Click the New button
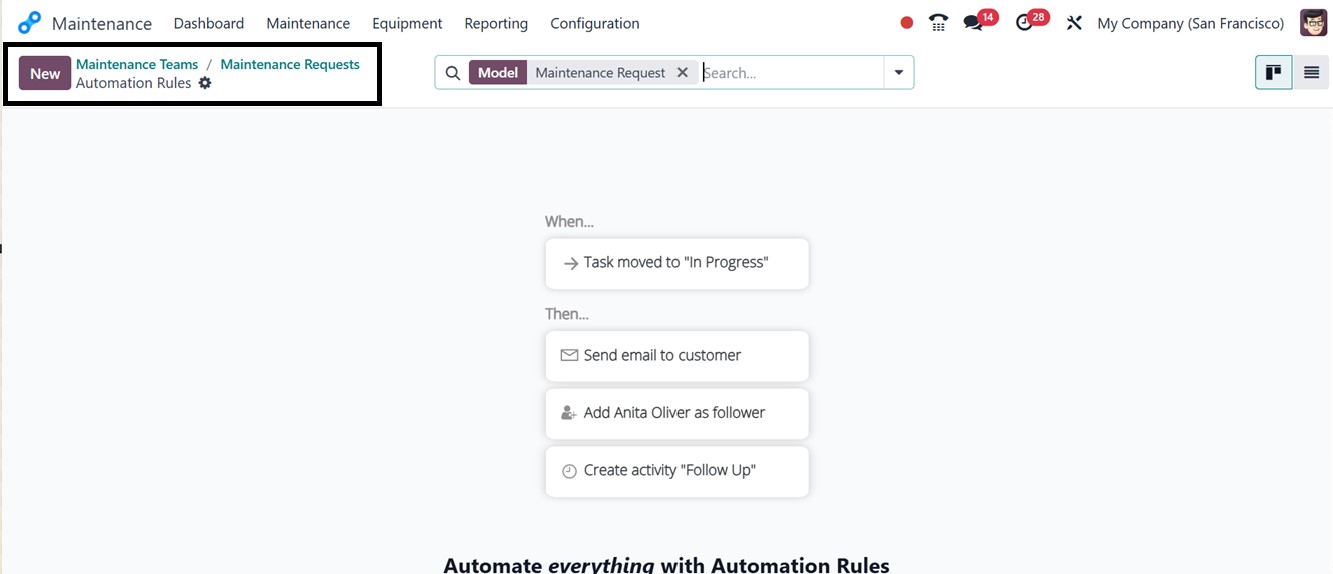This screenshot has width=1333, height=574. (45, 73)
